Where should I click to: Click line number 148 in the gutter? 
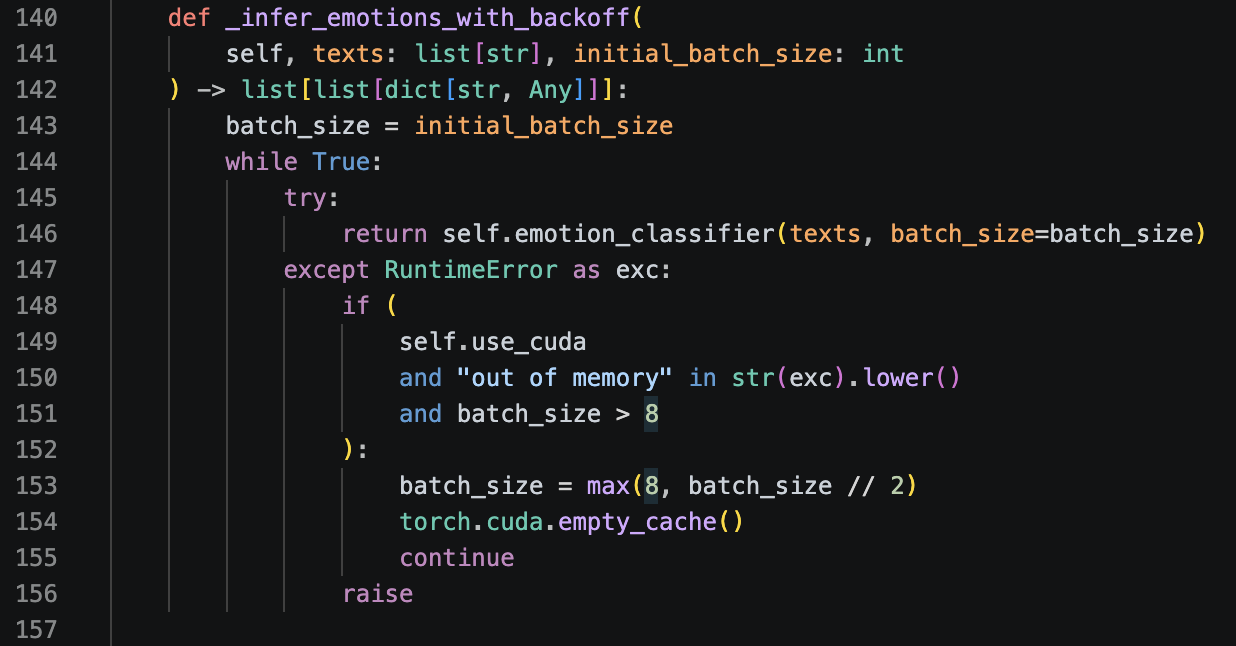click(37, 306)
